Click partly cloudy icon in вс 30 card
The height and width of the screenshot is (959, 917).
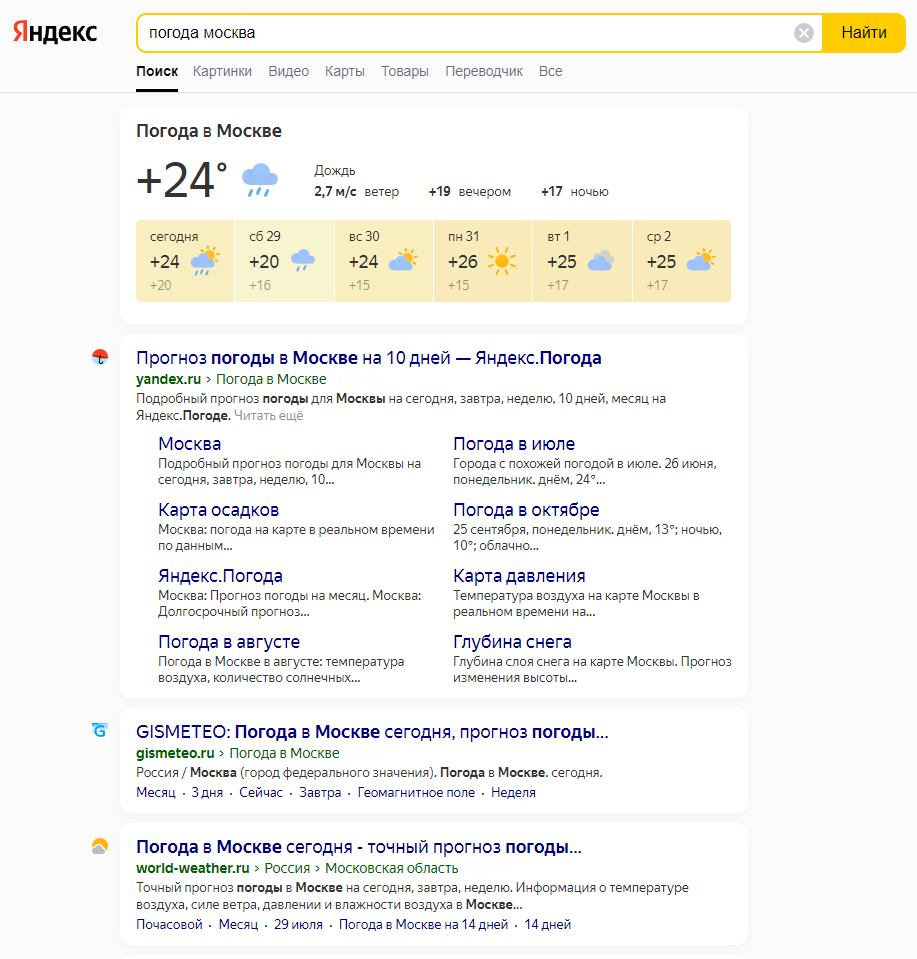click(x=403, y=260)
